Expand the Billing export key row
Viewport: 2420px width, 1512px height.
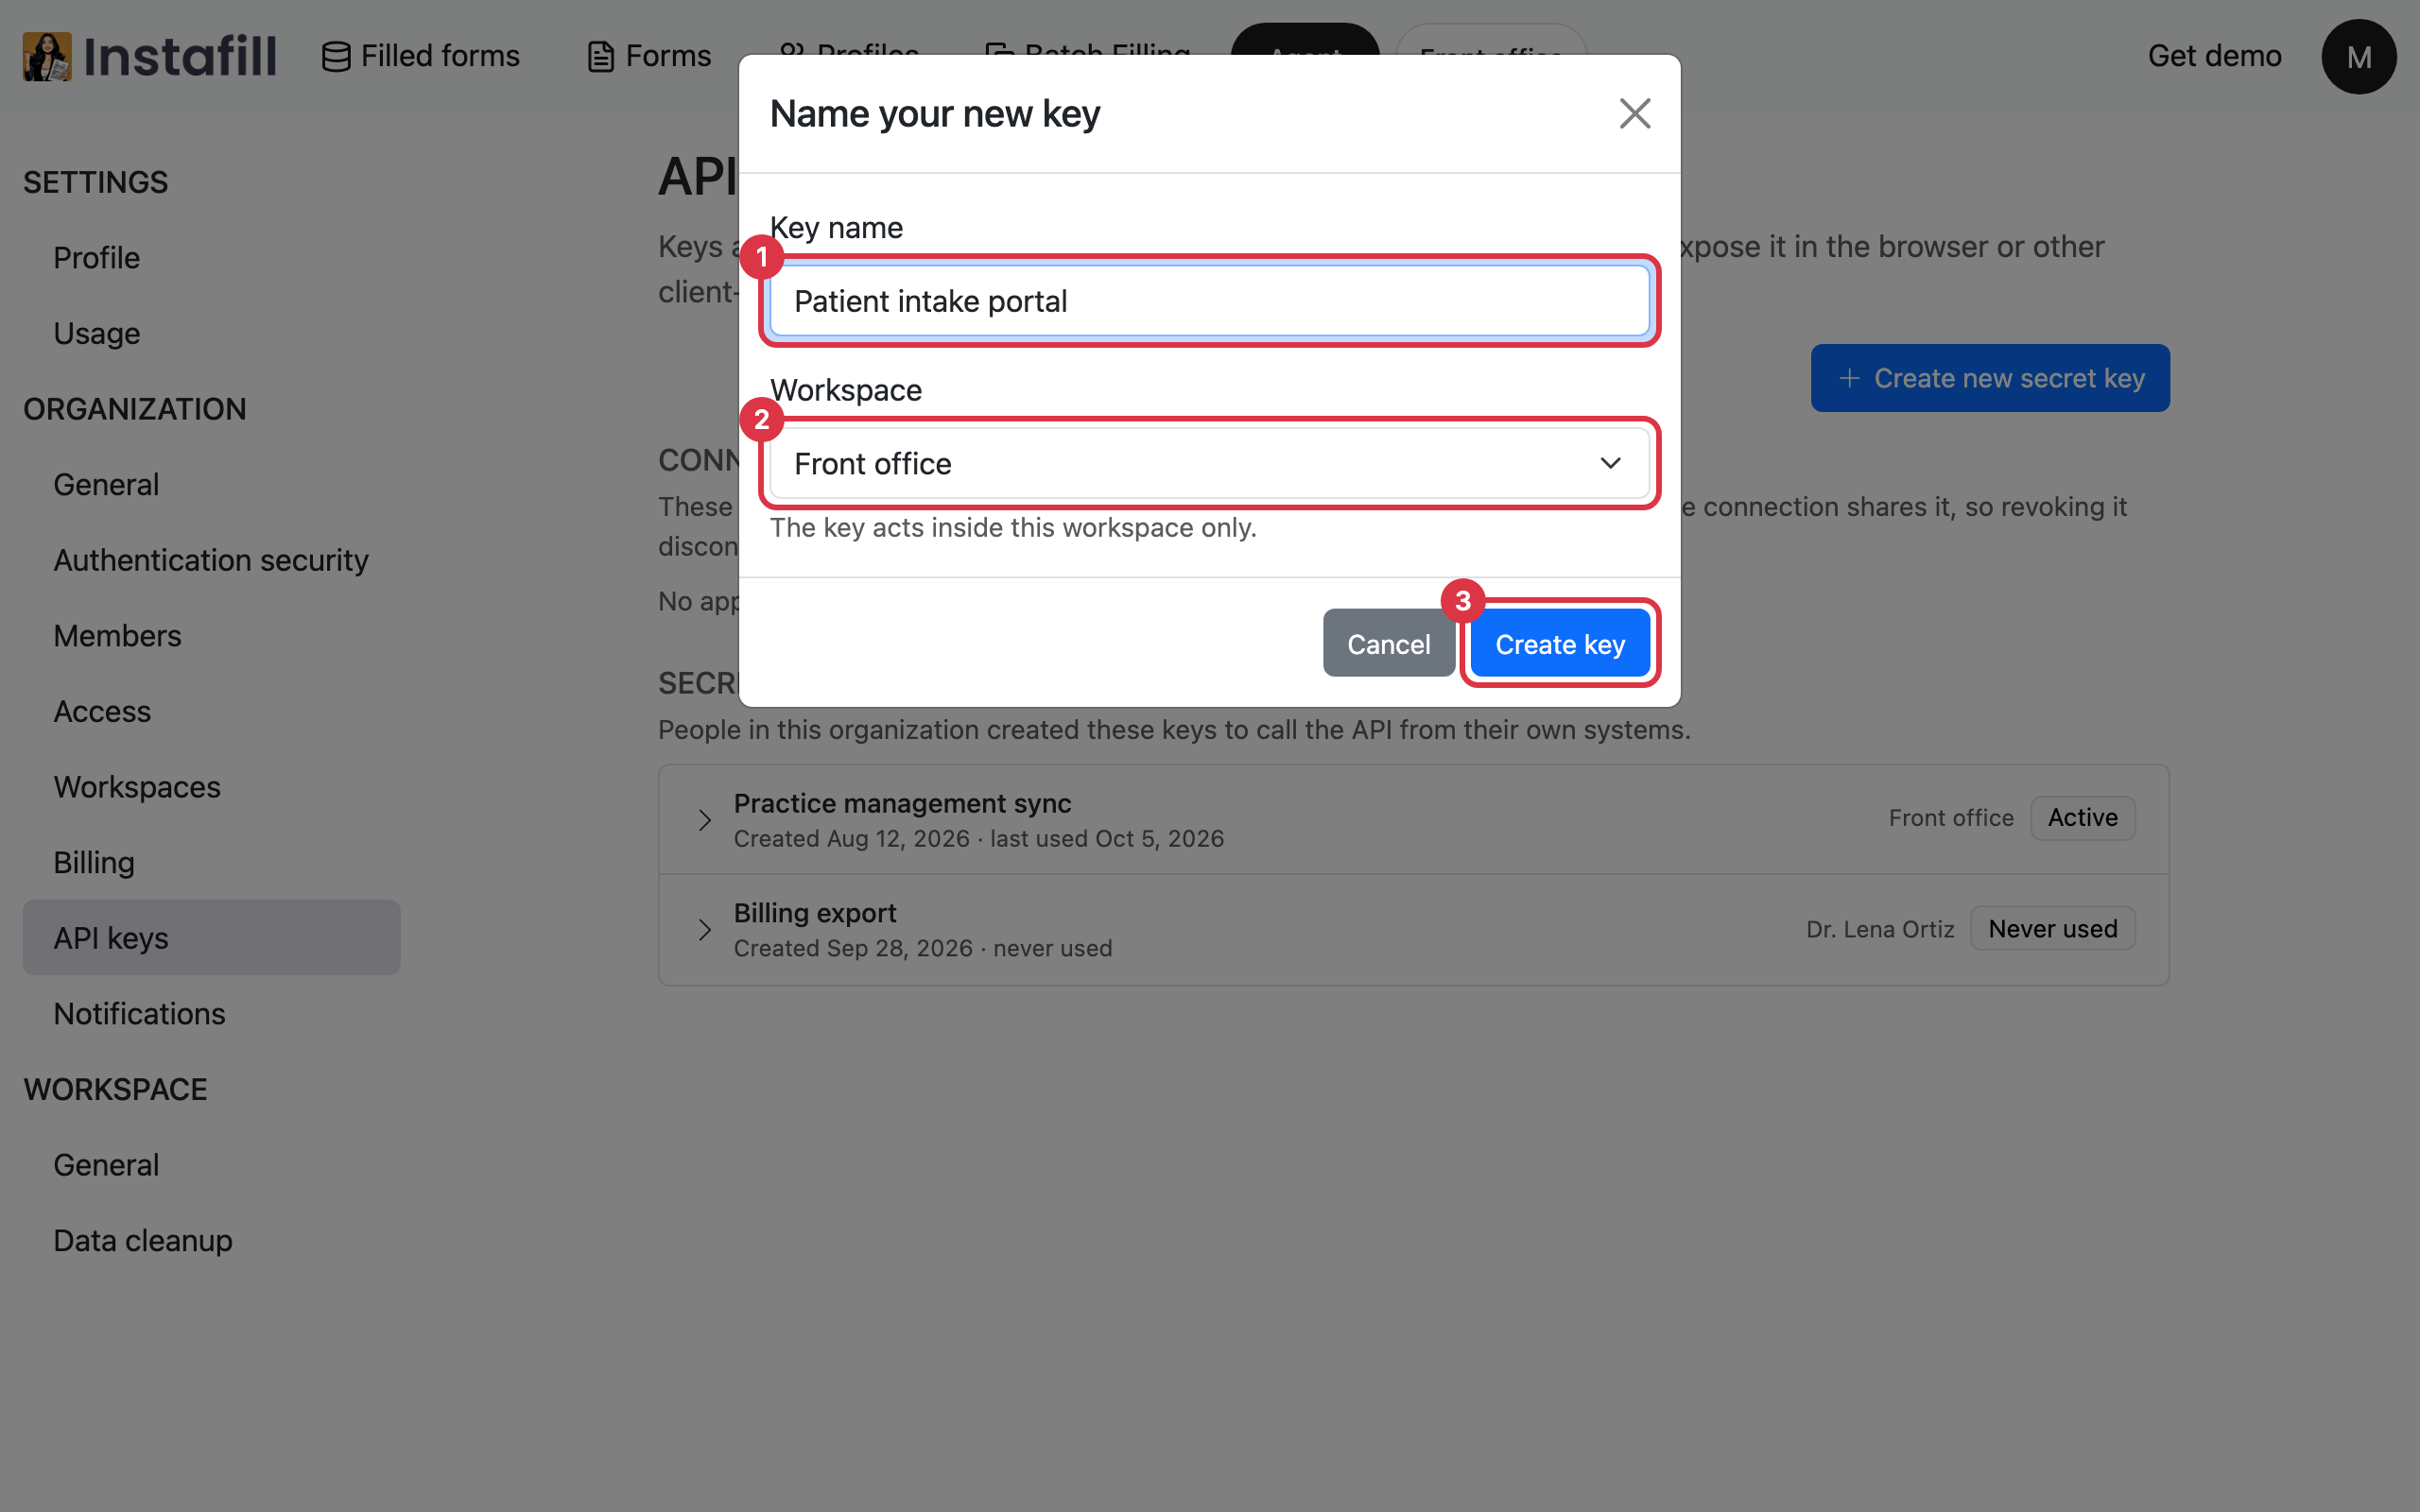pos(704,930)
